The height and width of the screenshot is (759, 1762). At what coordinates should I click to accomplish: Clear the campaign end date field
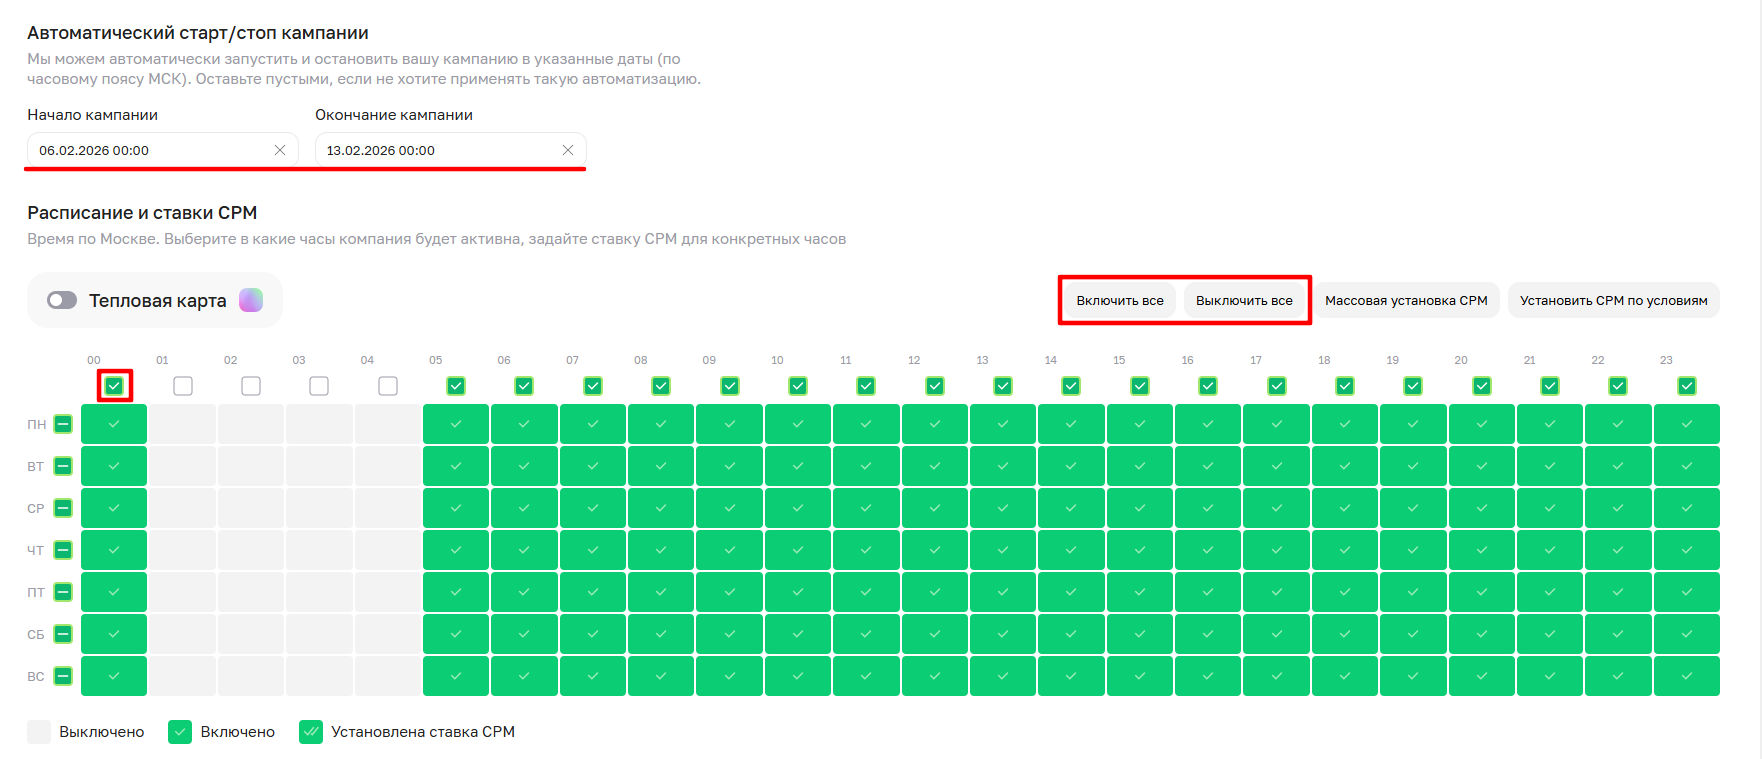(567, 150)
